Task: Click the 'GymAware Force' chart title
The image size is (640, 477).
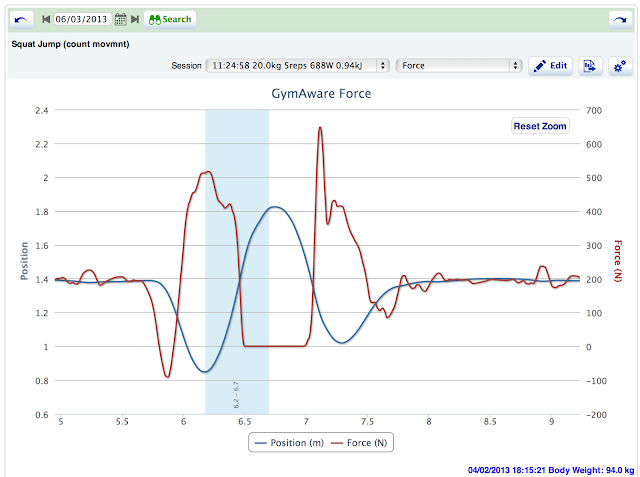Action: [321, 93]
